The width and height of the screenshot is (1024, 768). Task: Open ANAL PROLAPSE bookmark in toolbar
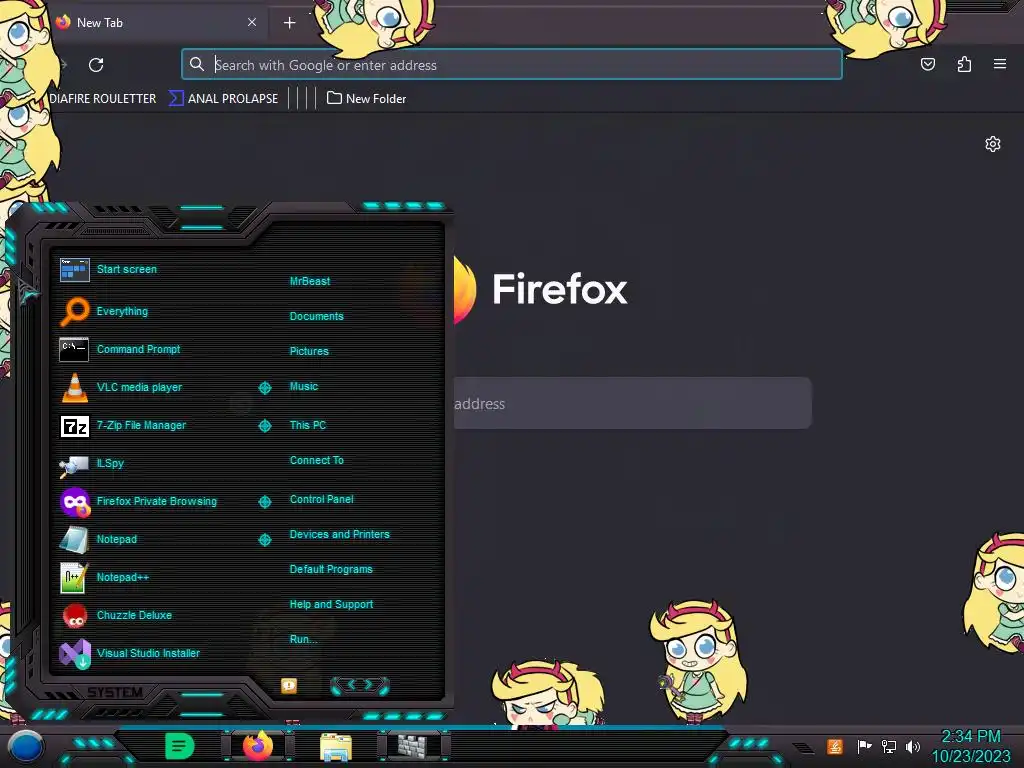(x=223, y=99)
